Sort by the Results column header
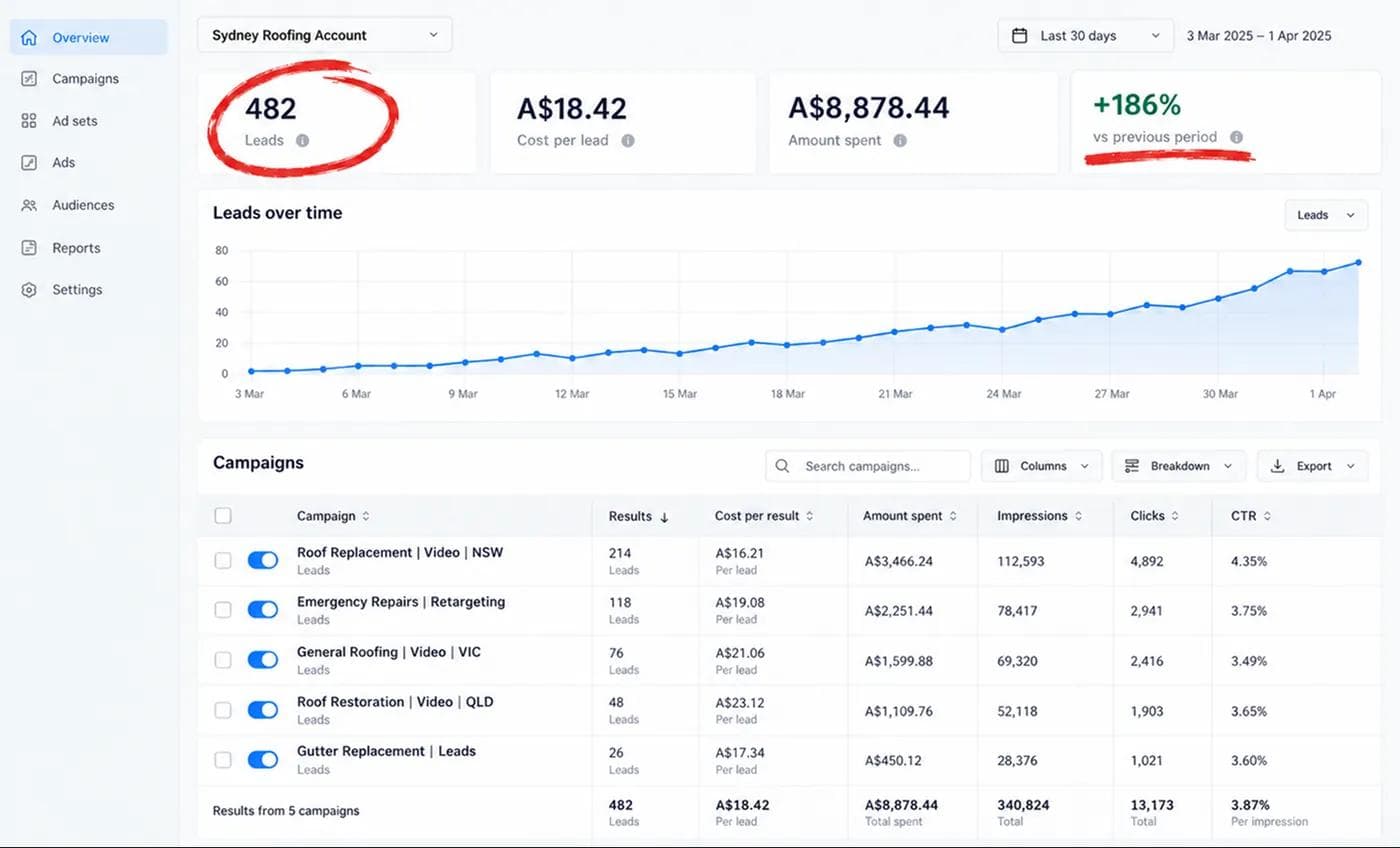1400x848 pixels. pyautogui.click(x=639, y=516)
